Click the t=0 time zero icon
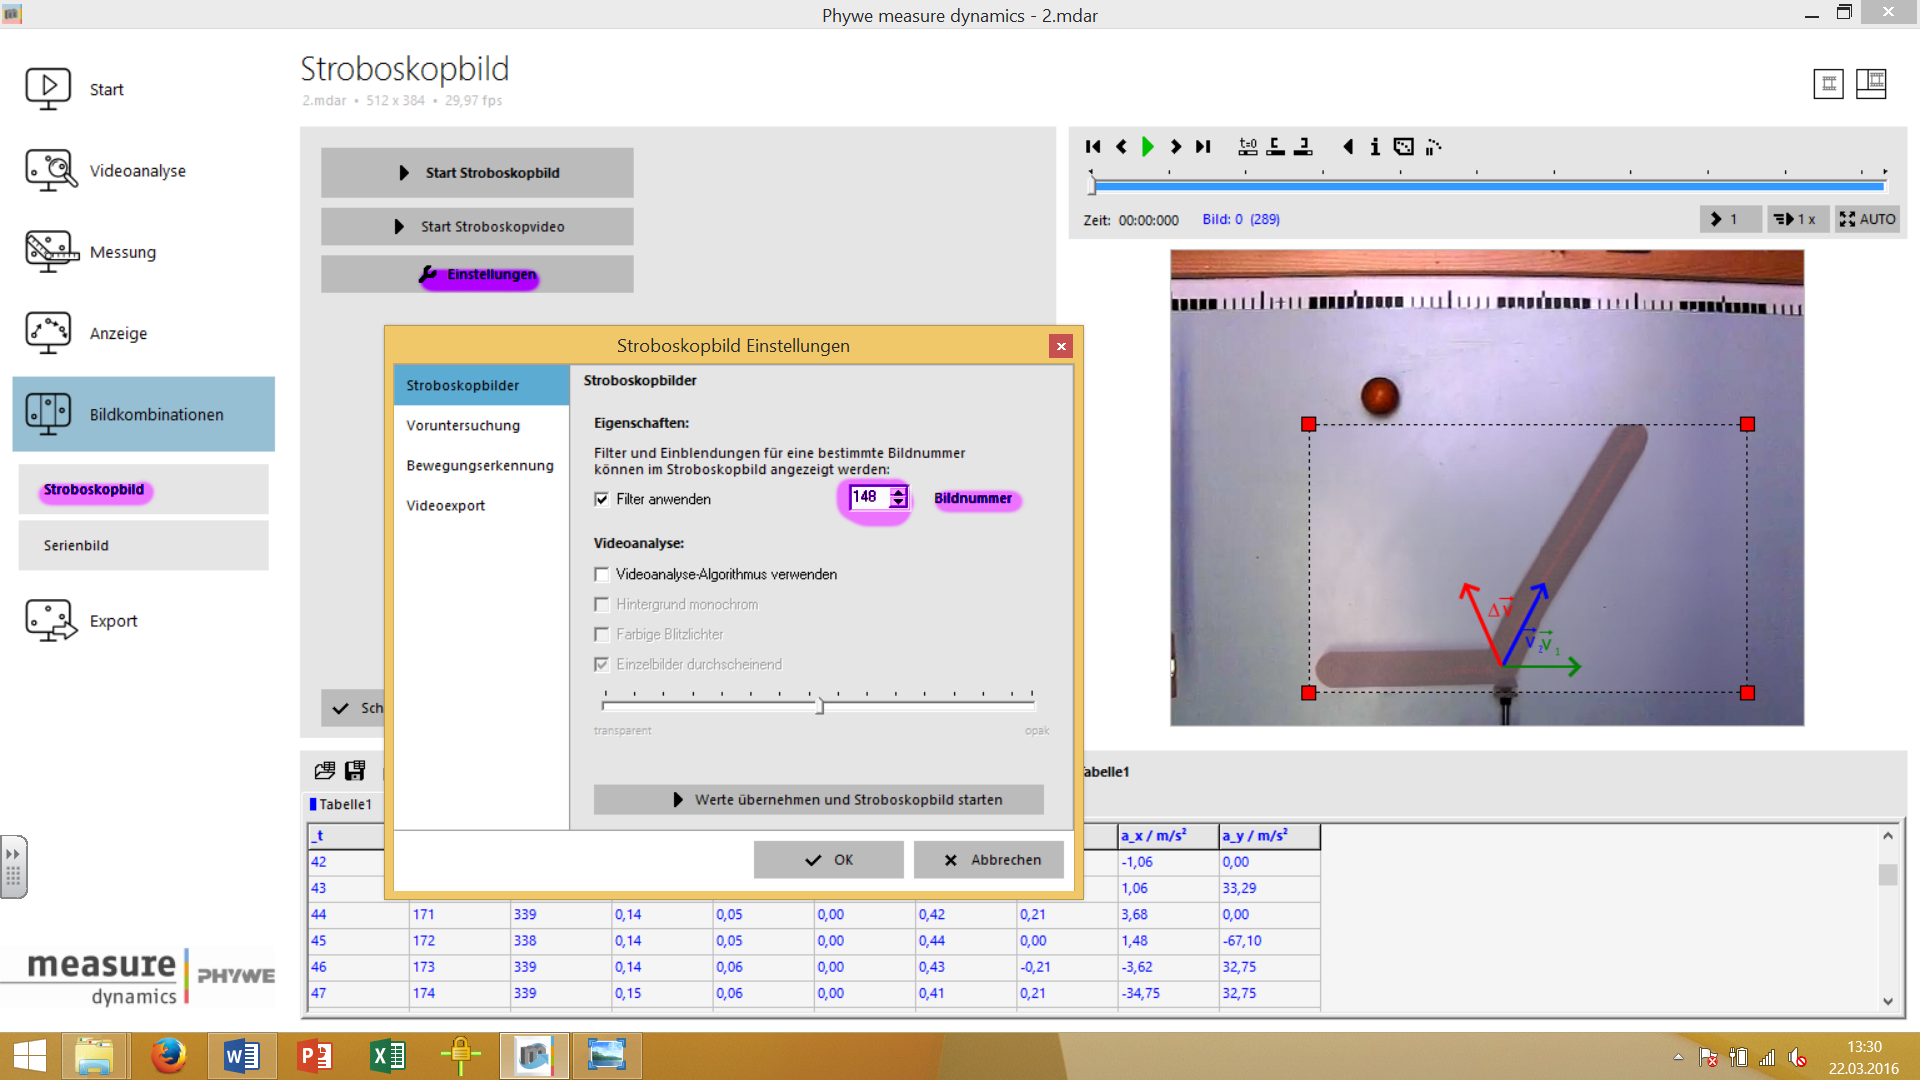The image size is (1920, 1080). pyautogui.click(x=1248, y=147)
